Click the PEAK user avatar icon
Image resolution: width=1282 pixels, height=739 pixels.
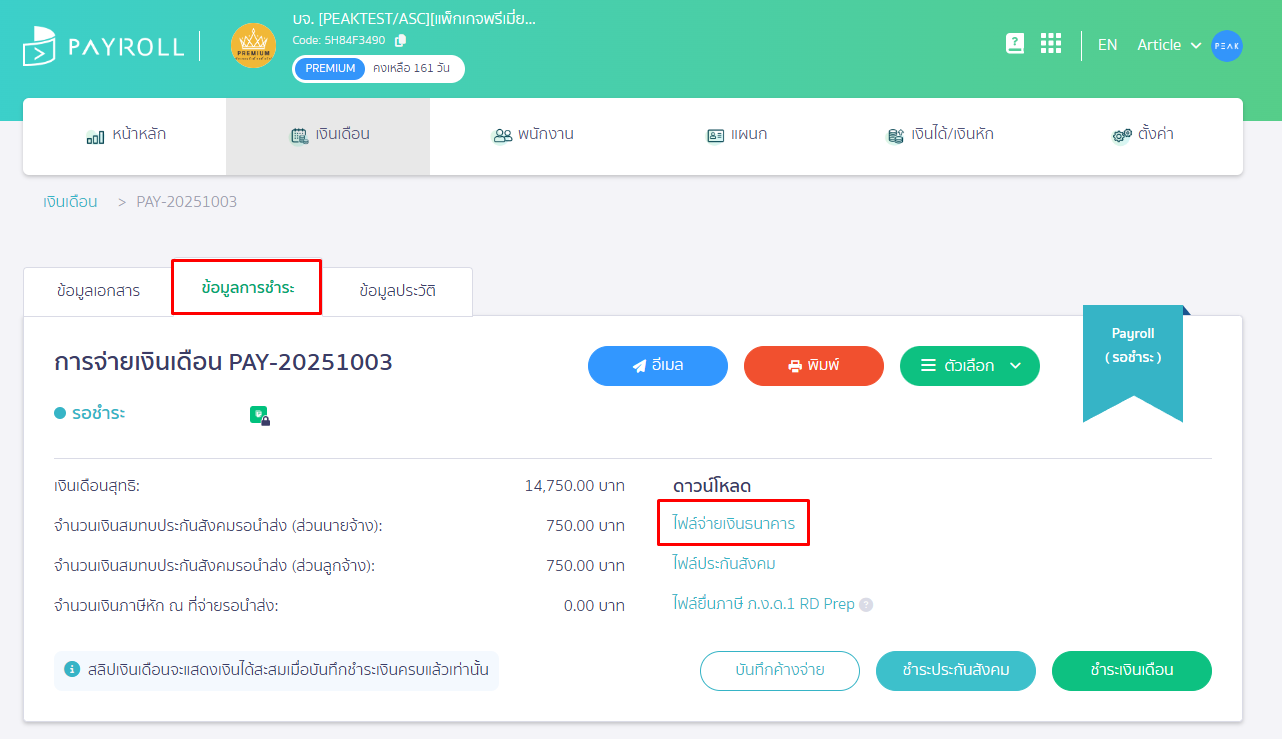tap(1227, 45)
